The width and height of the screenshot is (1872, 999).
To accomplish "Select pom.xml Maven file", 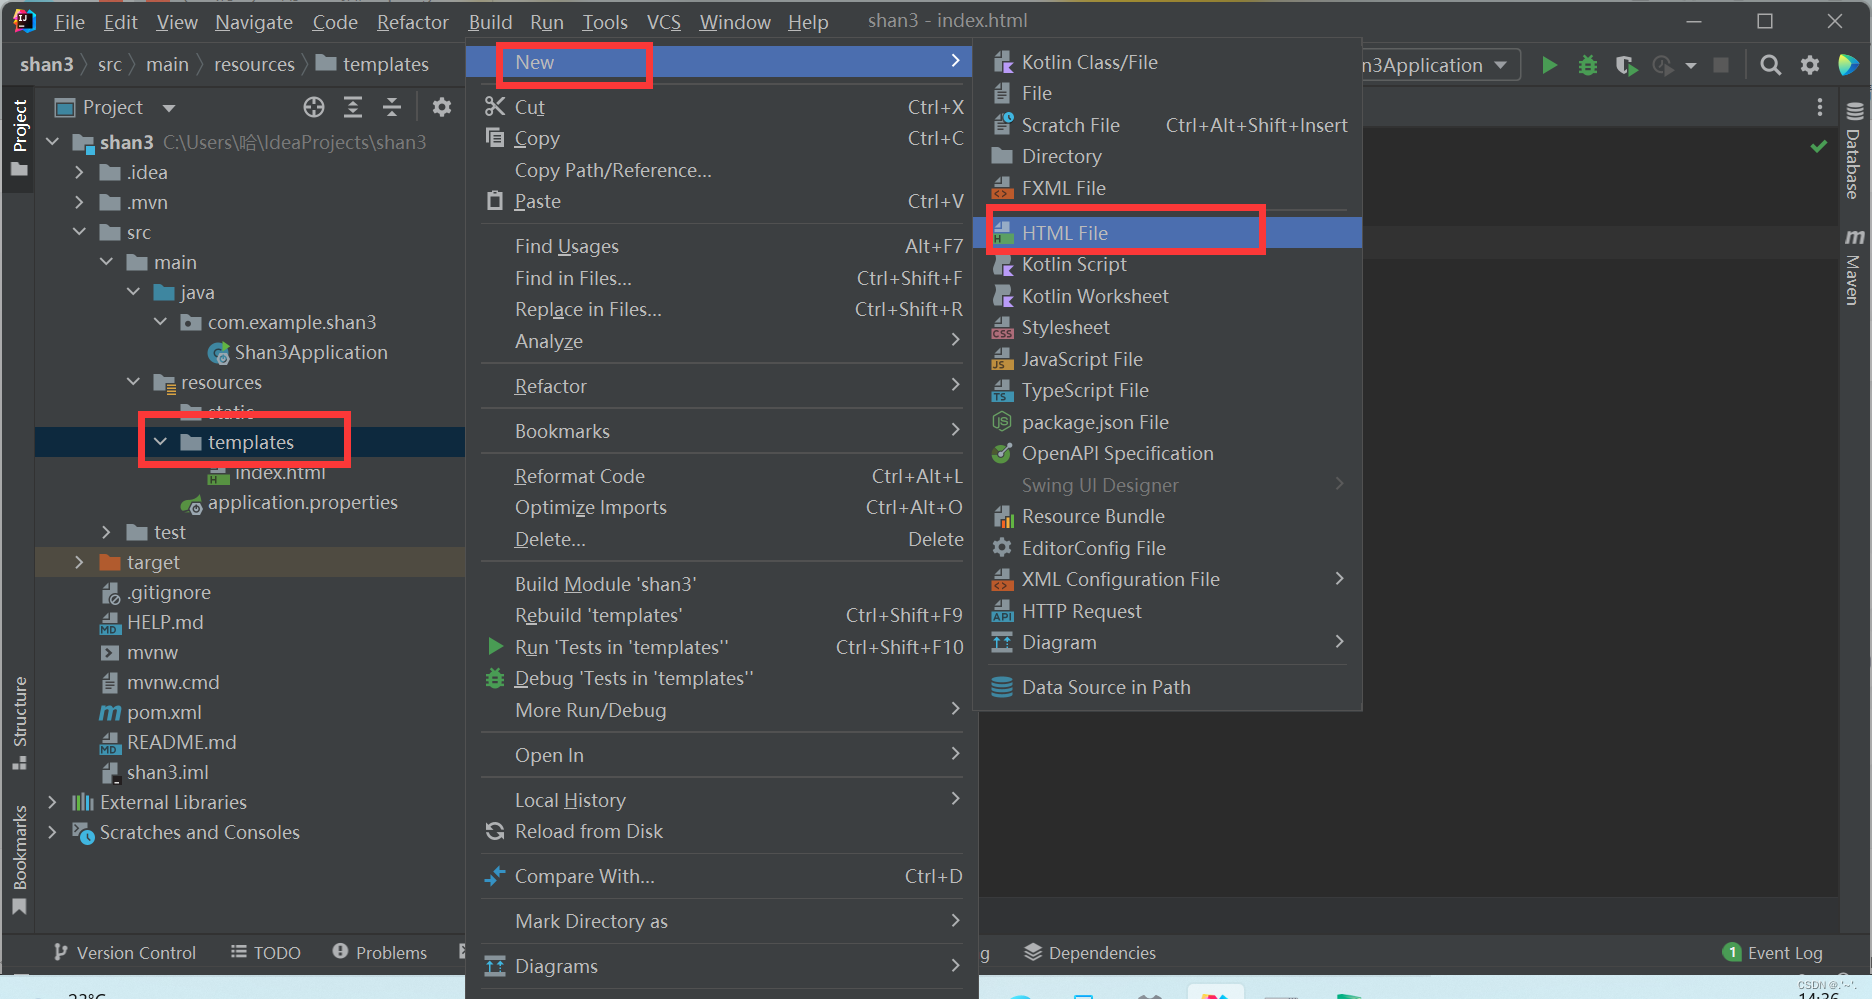I will pyautogui.click(x=164, y=712).
